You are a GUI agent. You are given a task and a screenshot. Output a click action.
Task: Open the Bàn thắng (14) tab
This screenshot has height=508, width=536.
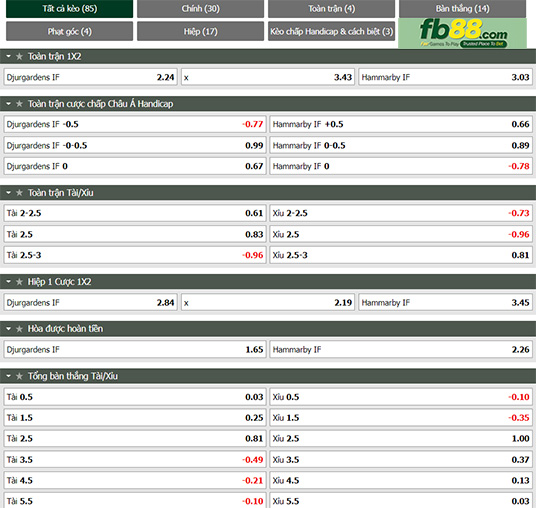click(x=462, y=9)
